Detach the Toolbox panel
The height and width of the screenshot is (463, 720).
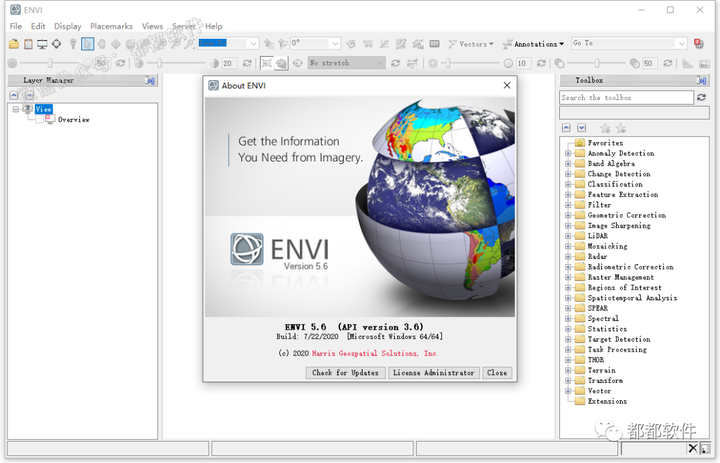point(701,80)
